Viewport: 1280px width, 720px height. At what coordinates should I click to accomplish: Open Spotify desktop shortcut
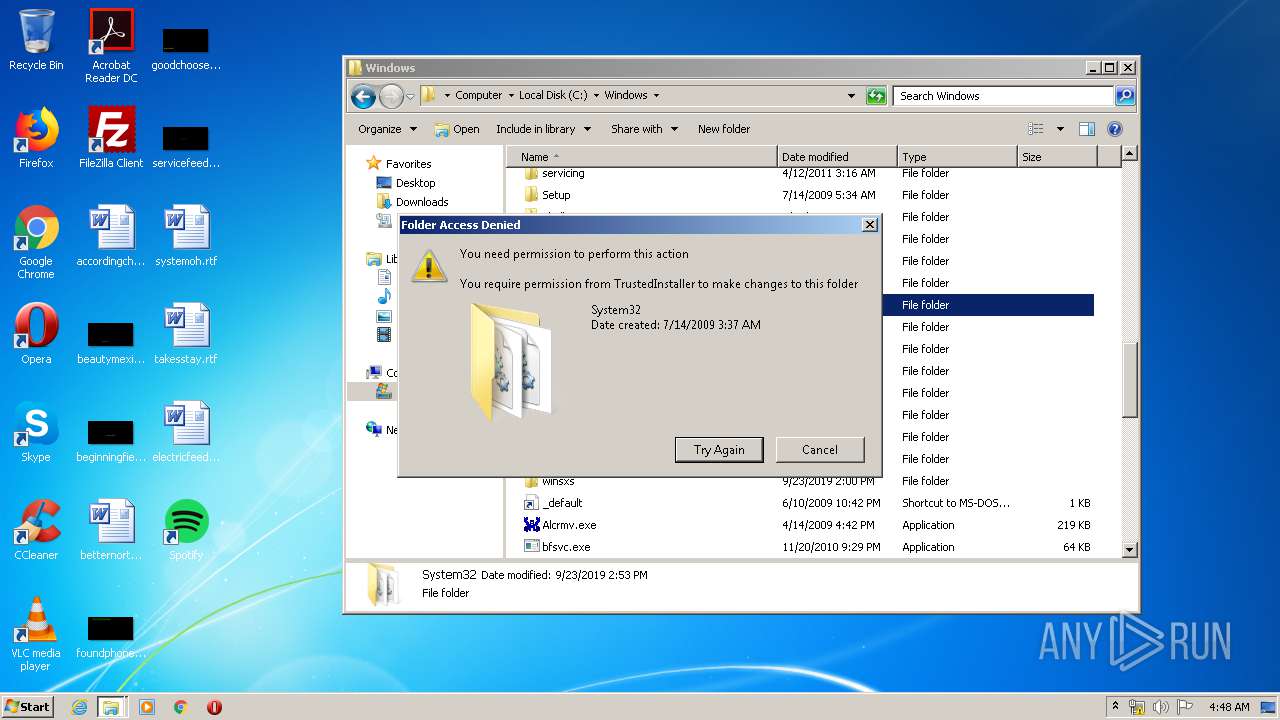tap(186, 530)
